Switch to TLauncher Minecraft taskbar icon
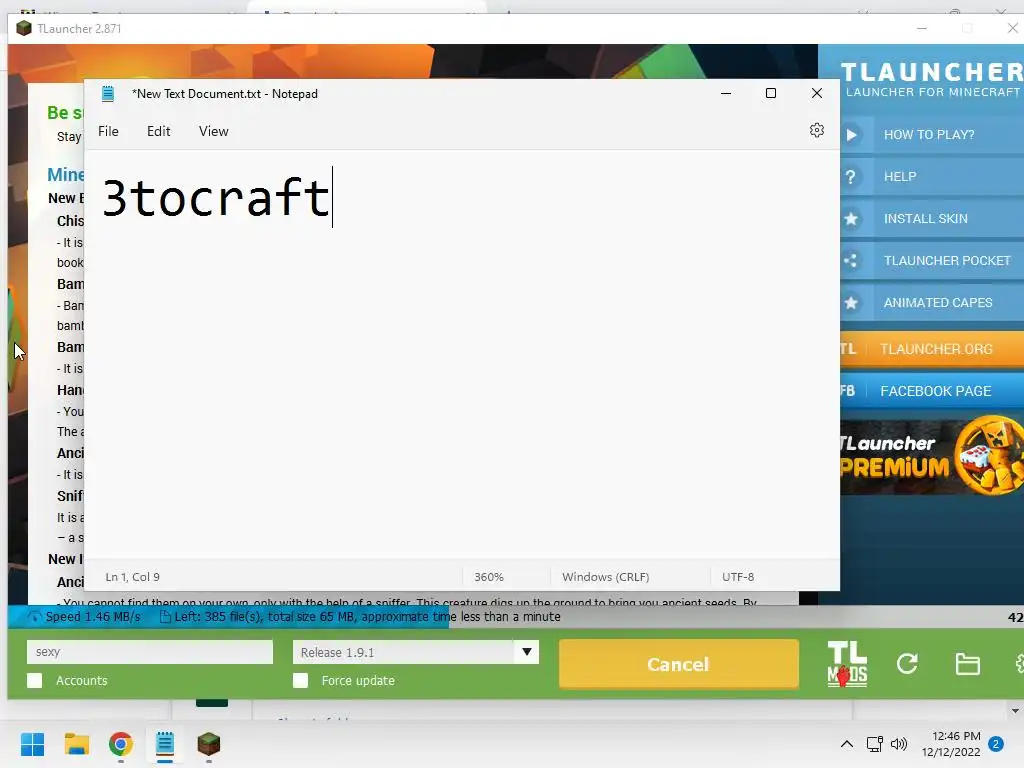Screen dimensions: 1024x768 point(209,744)
